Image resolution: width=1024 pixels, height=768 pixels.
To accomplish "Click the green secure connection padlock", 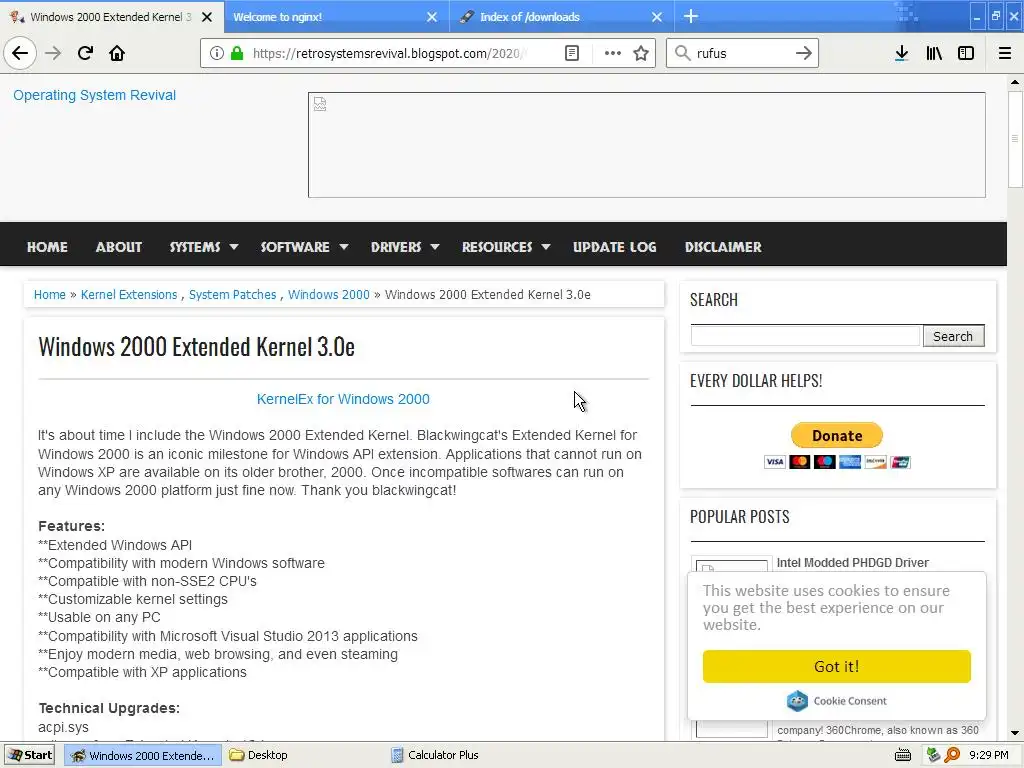I will pos(236,53).
